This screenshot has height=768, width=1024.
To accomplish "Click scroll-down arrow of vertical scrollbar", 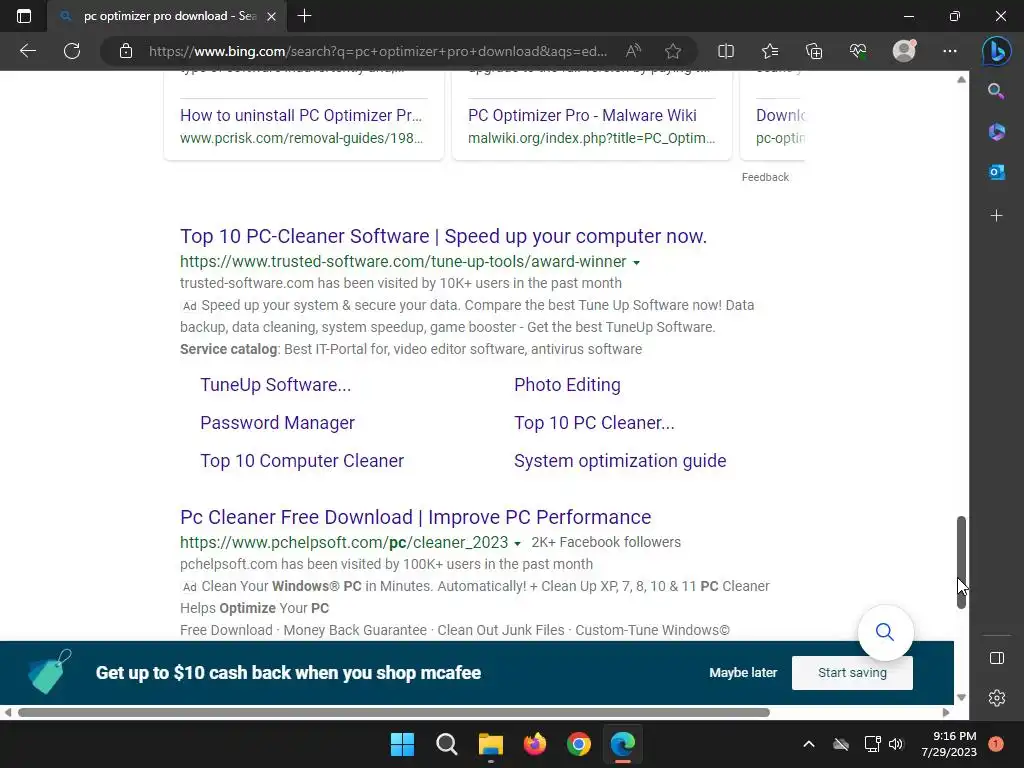I will [x=961, y=697].
